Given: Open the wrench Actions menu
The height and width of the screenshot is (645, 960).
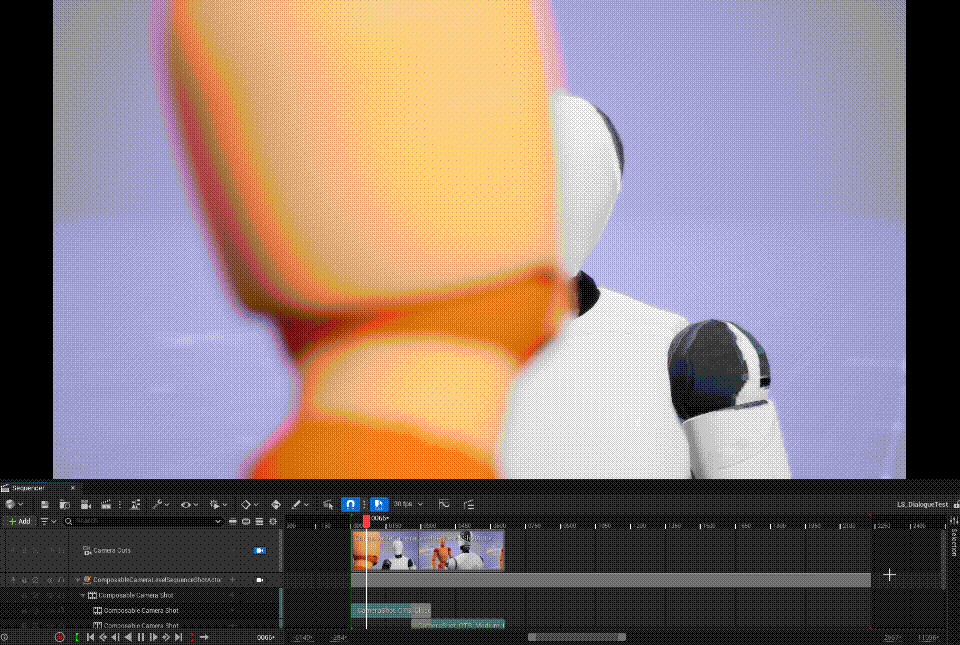Looking at the screenshot, I should pos(160,504).
